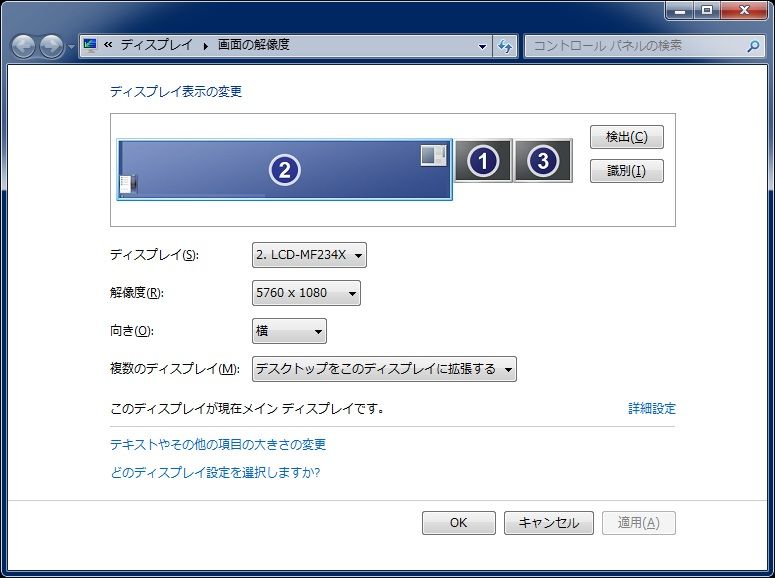Click the キャンセル button
775x578 pixels.
[x=549, y=523]
